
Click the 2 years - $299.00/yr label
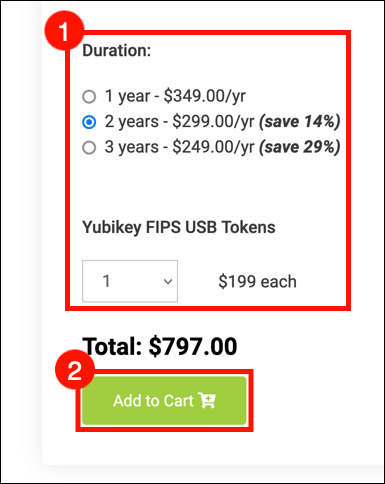coord(180,121)
